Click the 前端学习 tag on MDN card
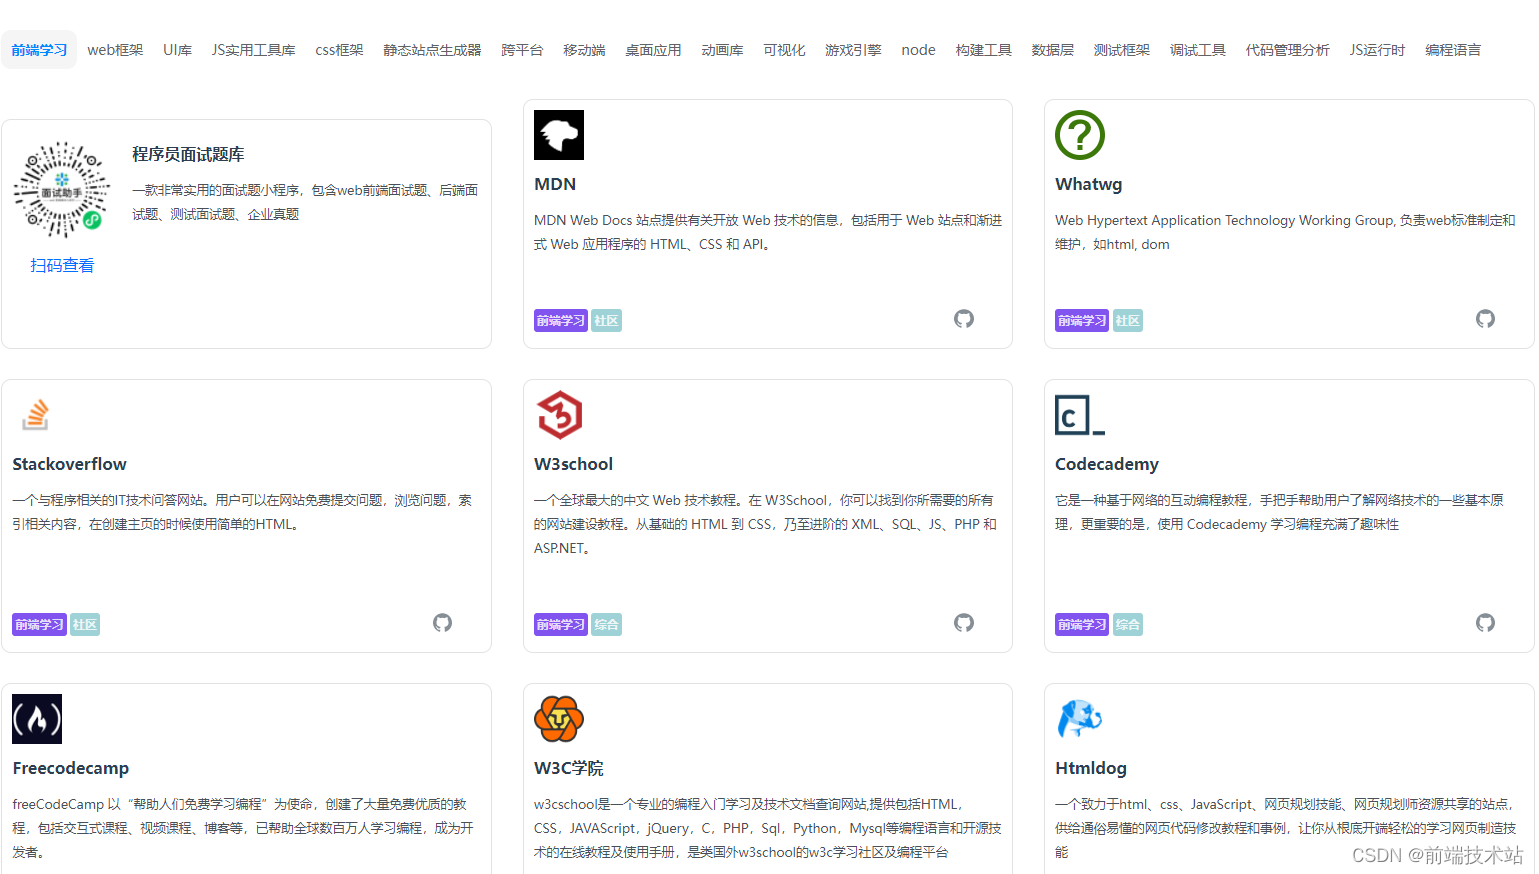1539x874 pixels. click(x=561, y=321)
